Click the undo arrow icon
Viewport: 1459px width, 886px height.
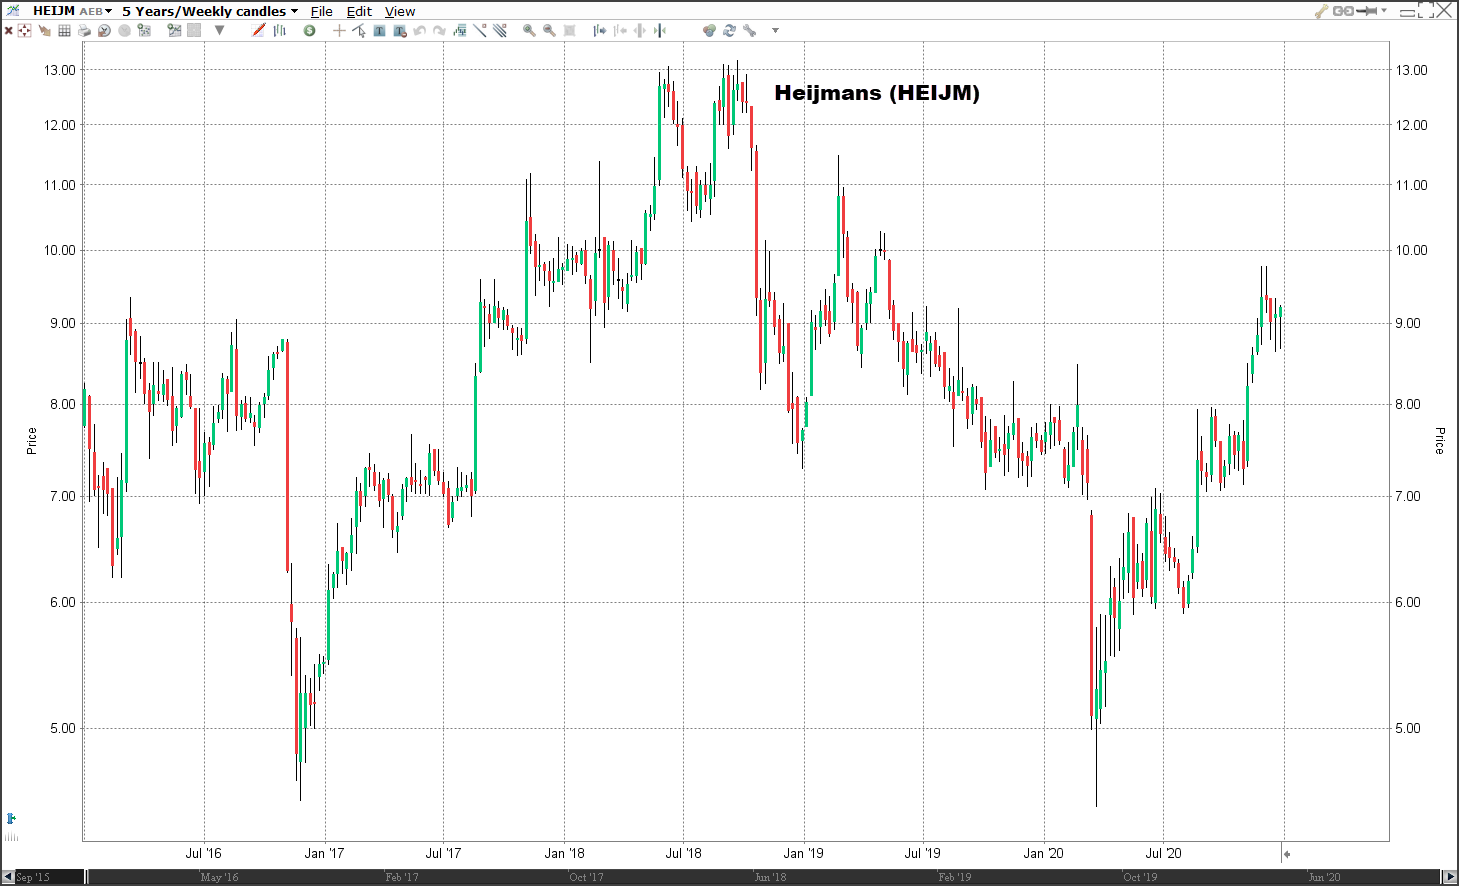click(x=420, y=31)
